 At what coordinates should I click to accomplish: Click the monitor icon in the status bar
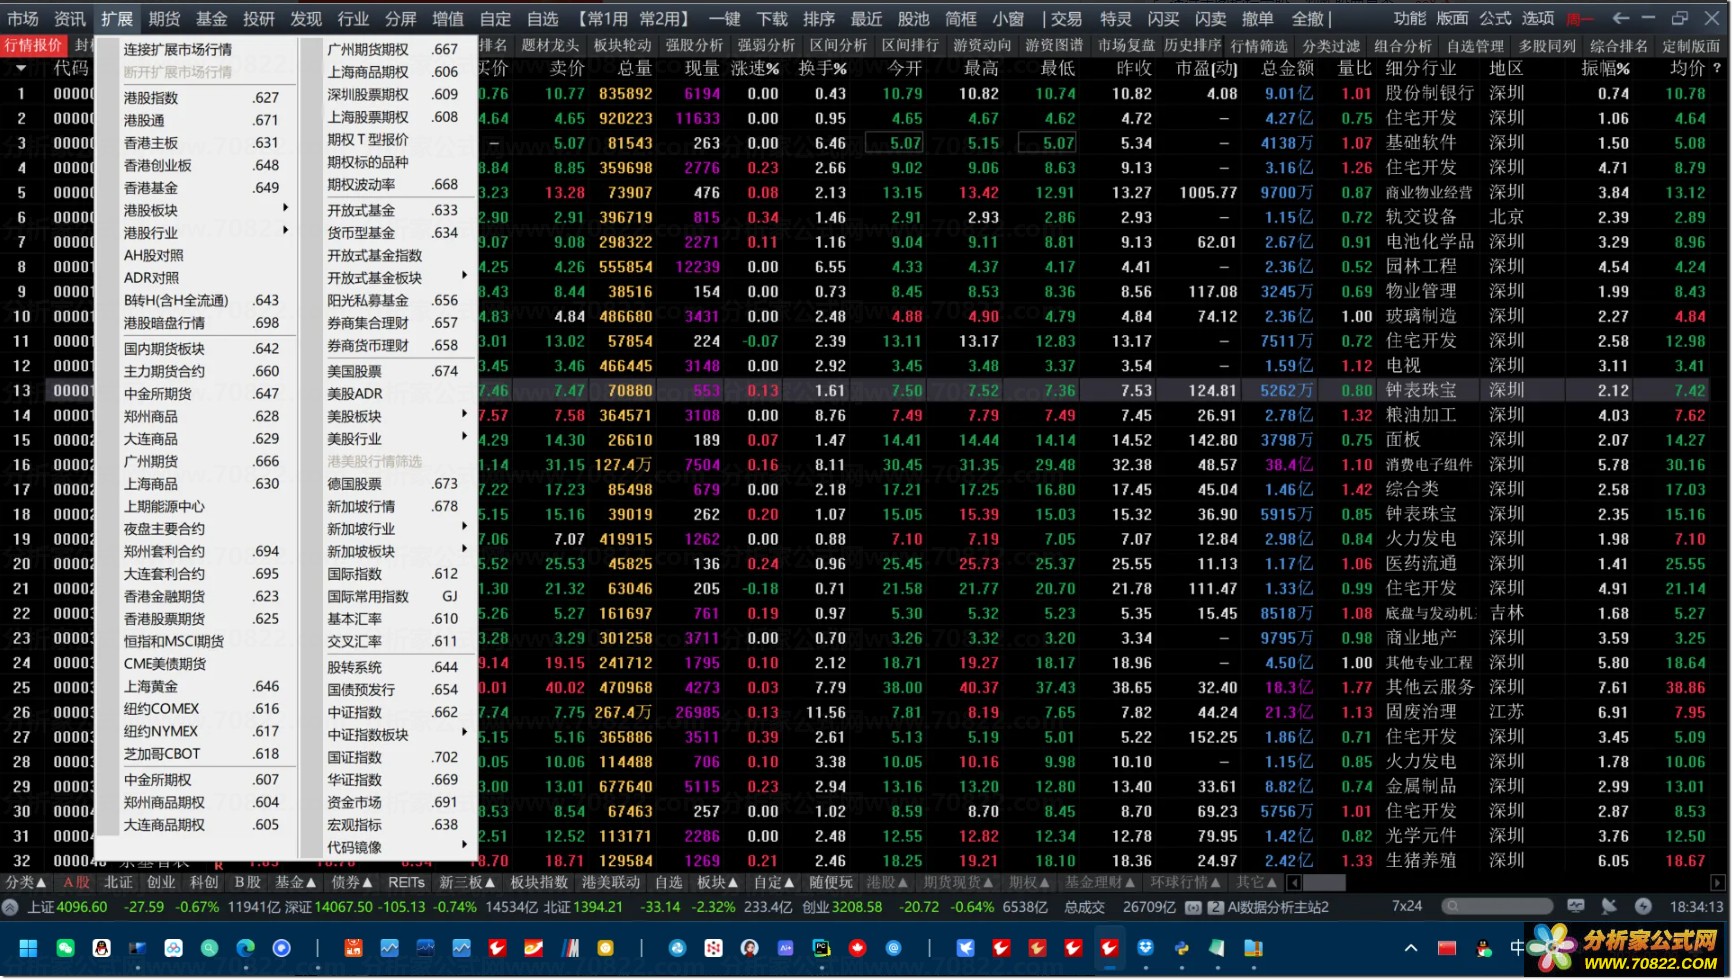point(1576,906)
